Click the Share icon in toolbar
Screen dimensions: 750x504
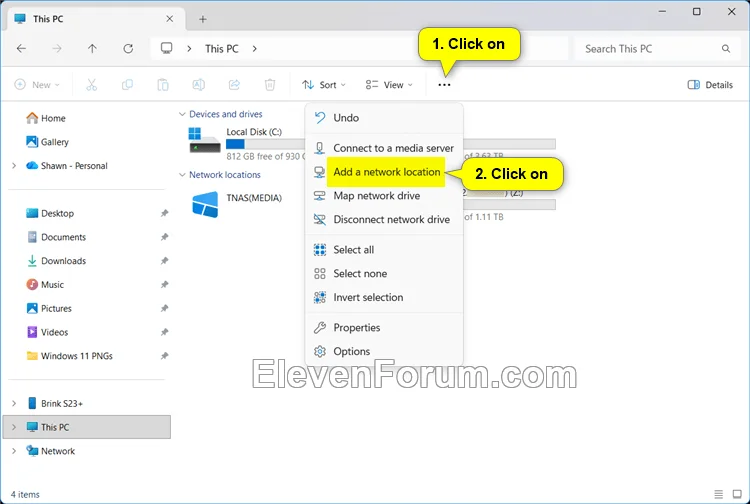coord(234,85)
